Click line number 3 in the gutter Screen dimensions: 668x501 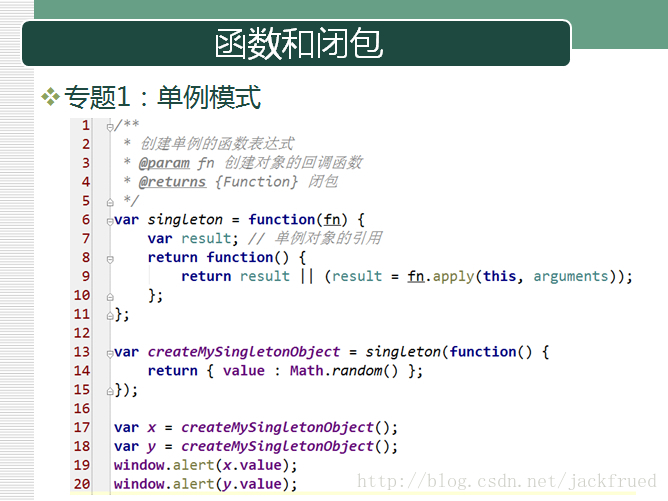[x=86, y=163]
